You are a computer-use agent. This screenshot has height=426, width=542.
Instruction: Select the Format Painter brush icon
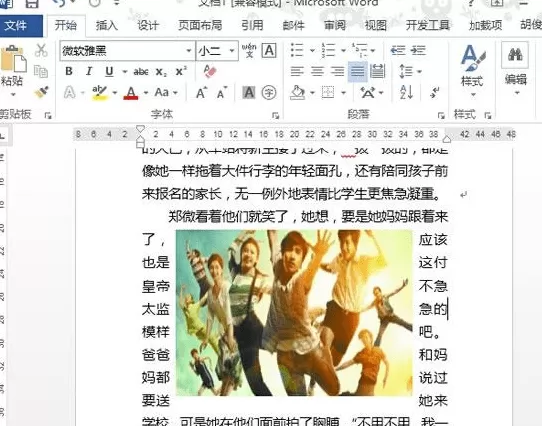[x=41, y=92]
